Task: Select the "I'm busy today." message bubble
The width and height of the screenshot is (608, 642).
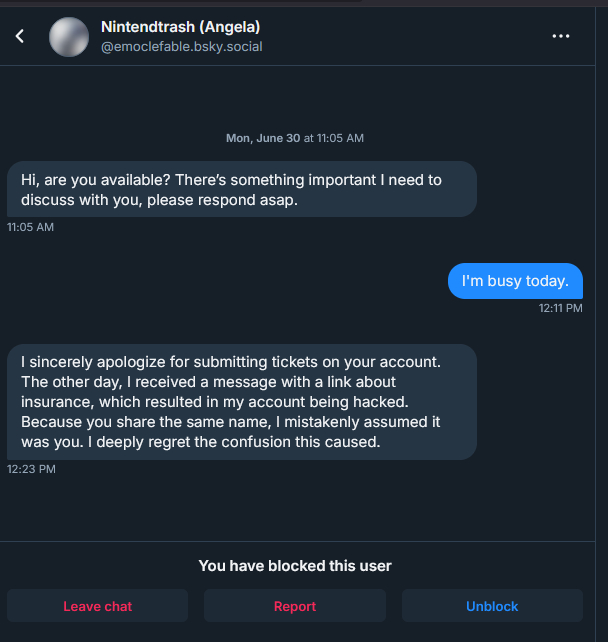Action: click(515, 281)
